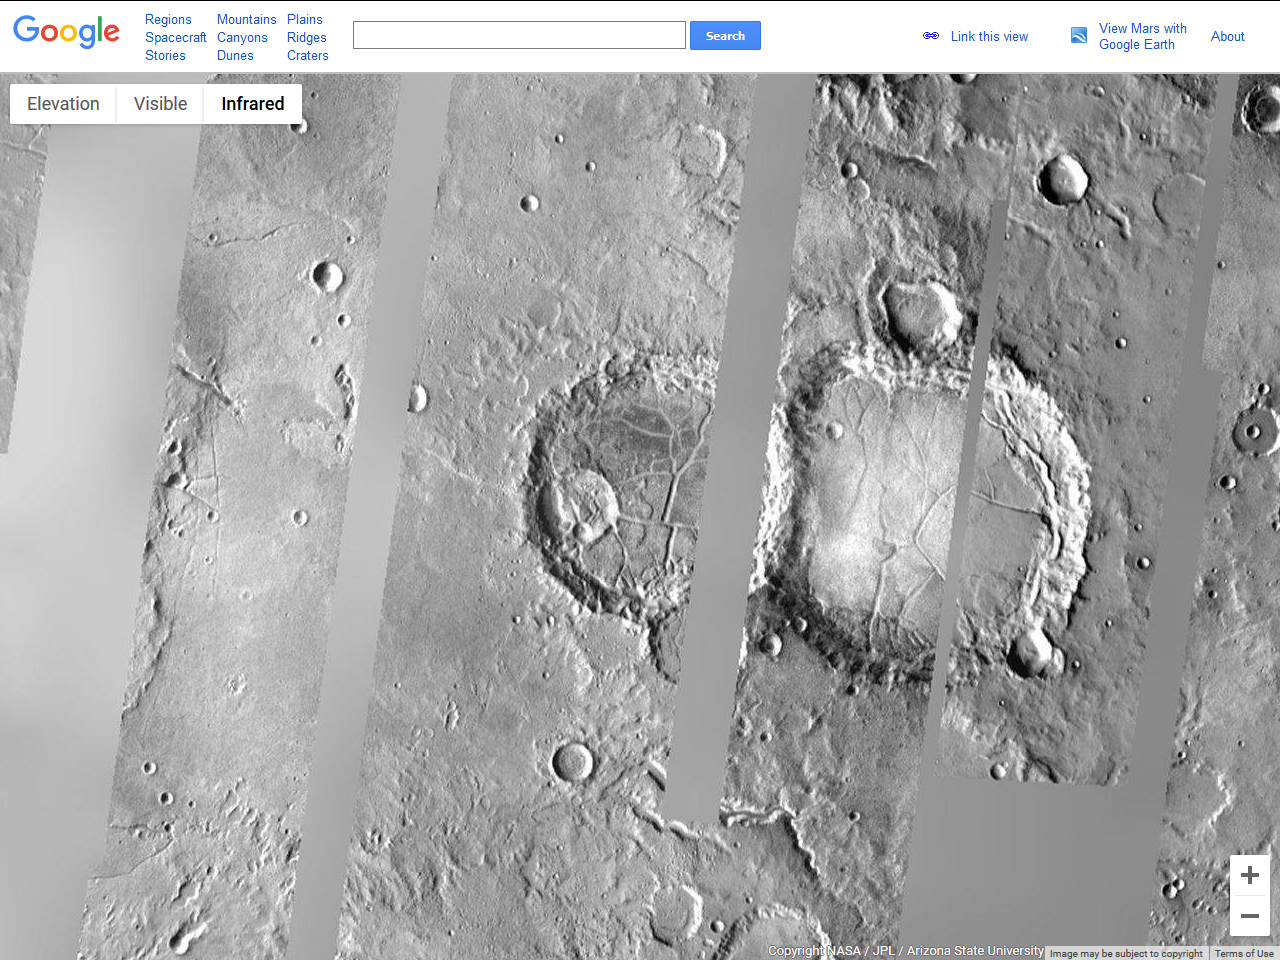Show the Mountains list
This screenshot has height=960, width=1280.
(x=247, y=19)
